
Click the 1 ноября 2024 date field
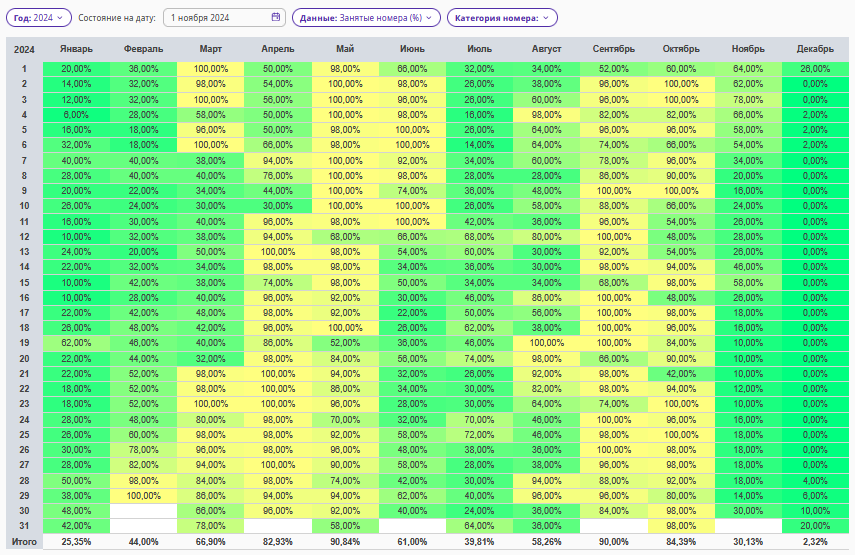click(x=224, y=17)
